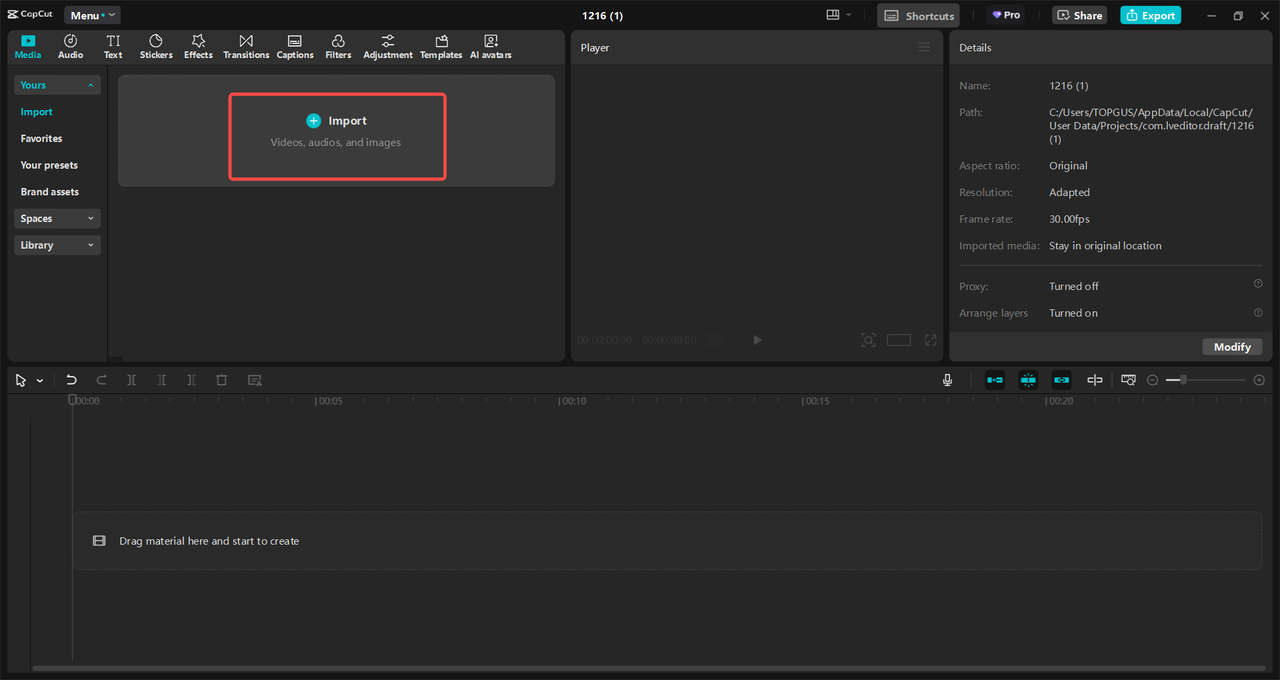Screen dimensions: 1280x680
Task: Select Brand assets in the sidebar
Action: 50,191
